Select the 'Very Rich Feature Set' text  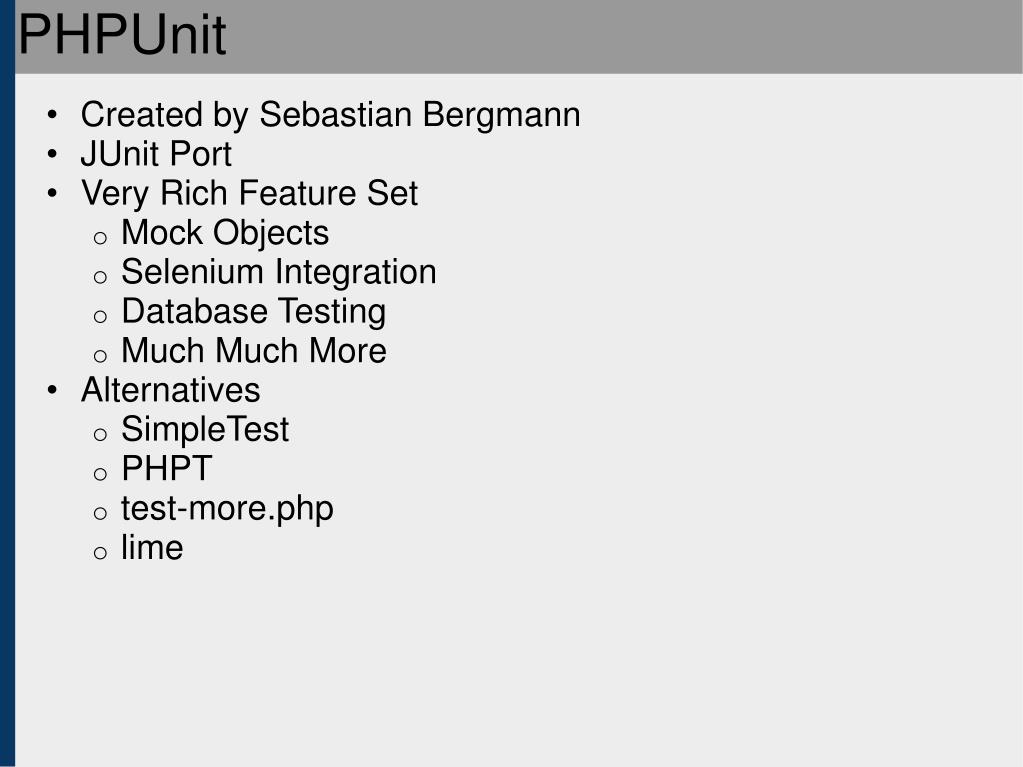coord(249,193)
